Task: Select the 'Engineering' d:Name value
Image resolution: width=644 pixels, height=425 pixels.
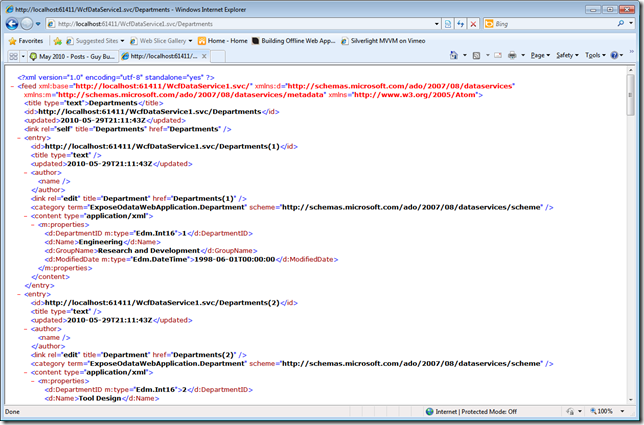Action: [101, 242]
